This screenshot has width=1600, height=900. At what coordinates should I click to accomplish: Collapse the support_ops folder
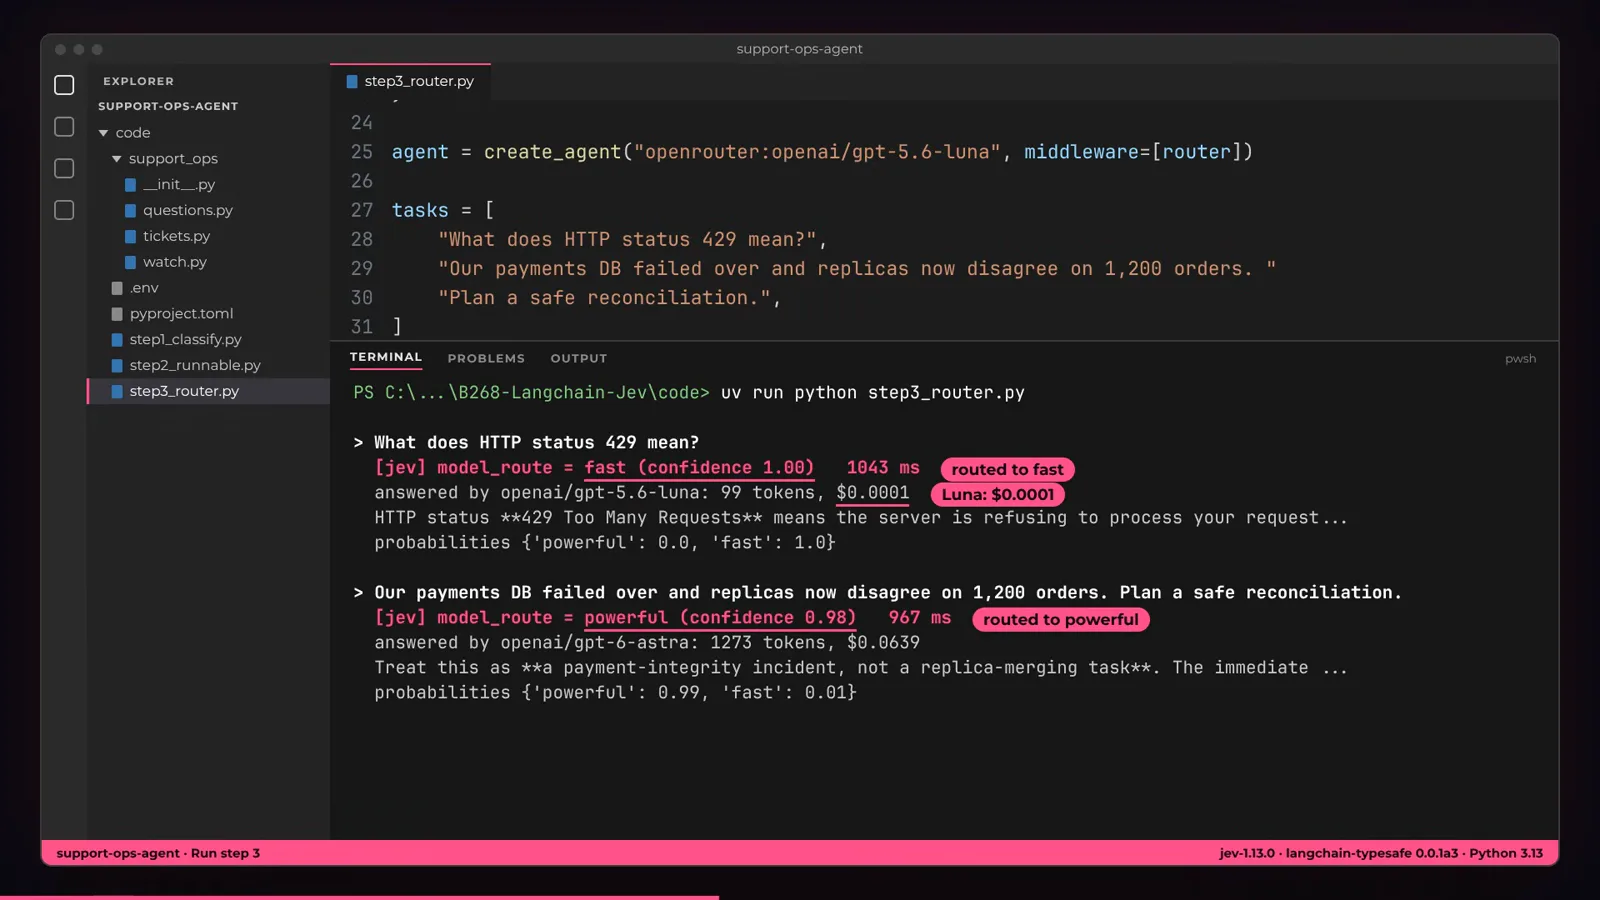point(117,159)
